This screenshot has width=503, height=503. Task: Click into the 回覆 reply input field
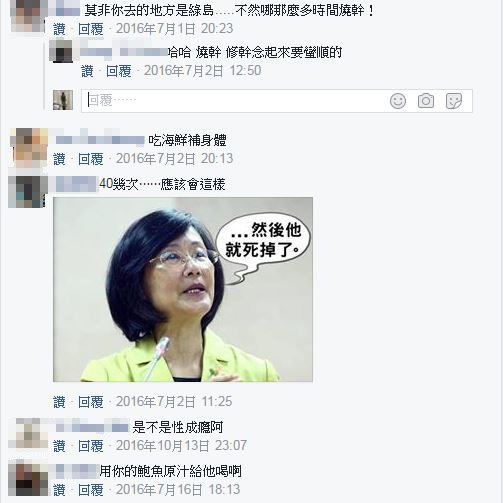coord(233,101)
